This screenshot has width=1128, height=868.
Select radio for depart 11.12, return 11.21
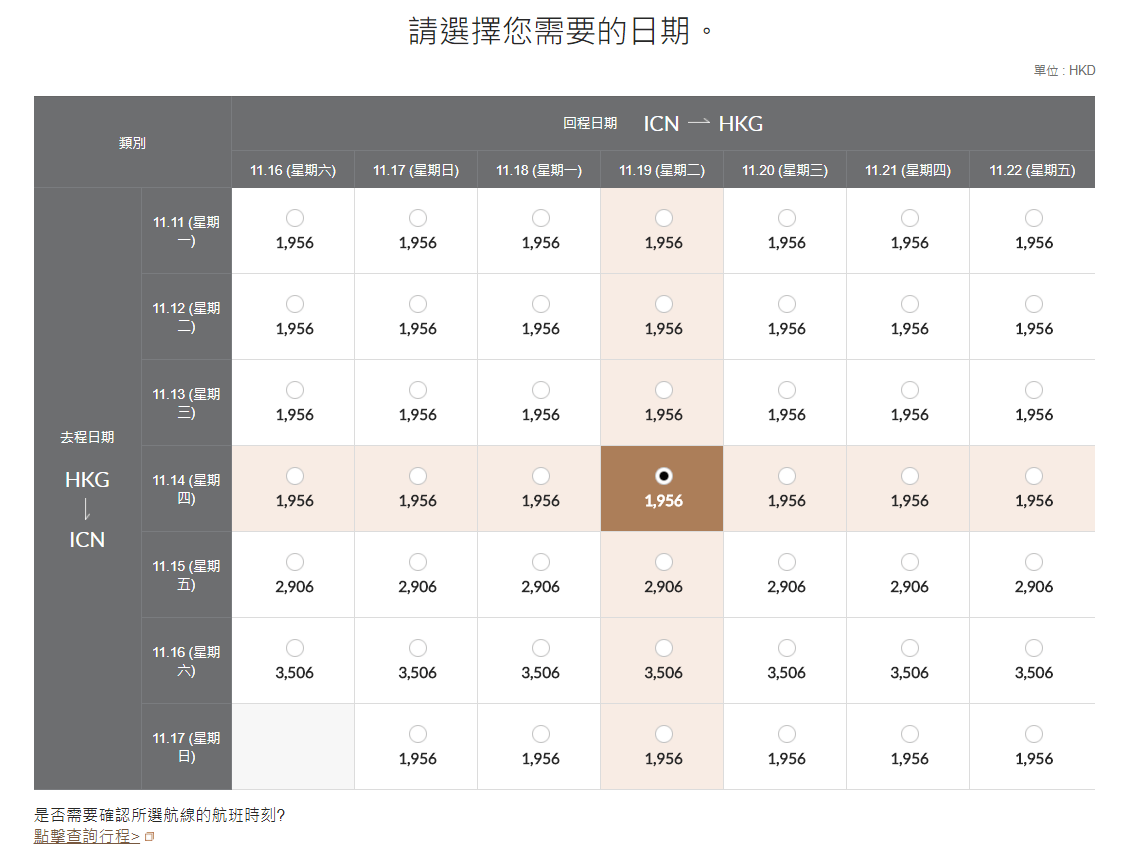pyautogui.click(x=910, y=304)
